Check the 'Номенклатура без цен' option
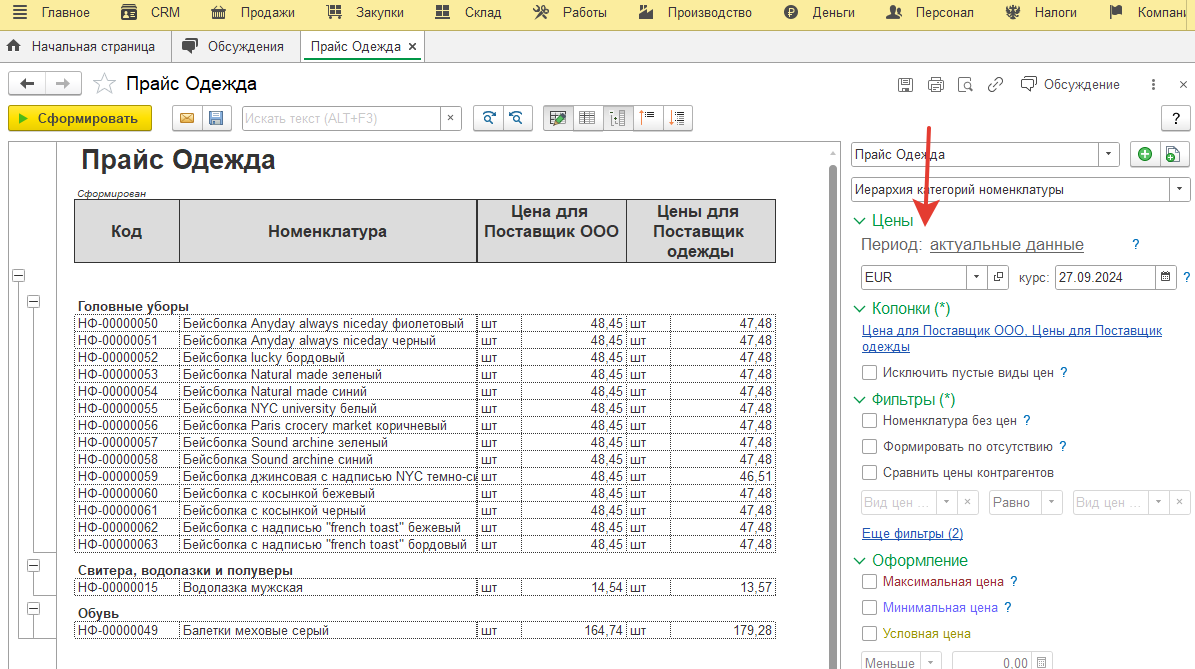The width and height of the screenshot is (1195, 669). click(870, 421)
